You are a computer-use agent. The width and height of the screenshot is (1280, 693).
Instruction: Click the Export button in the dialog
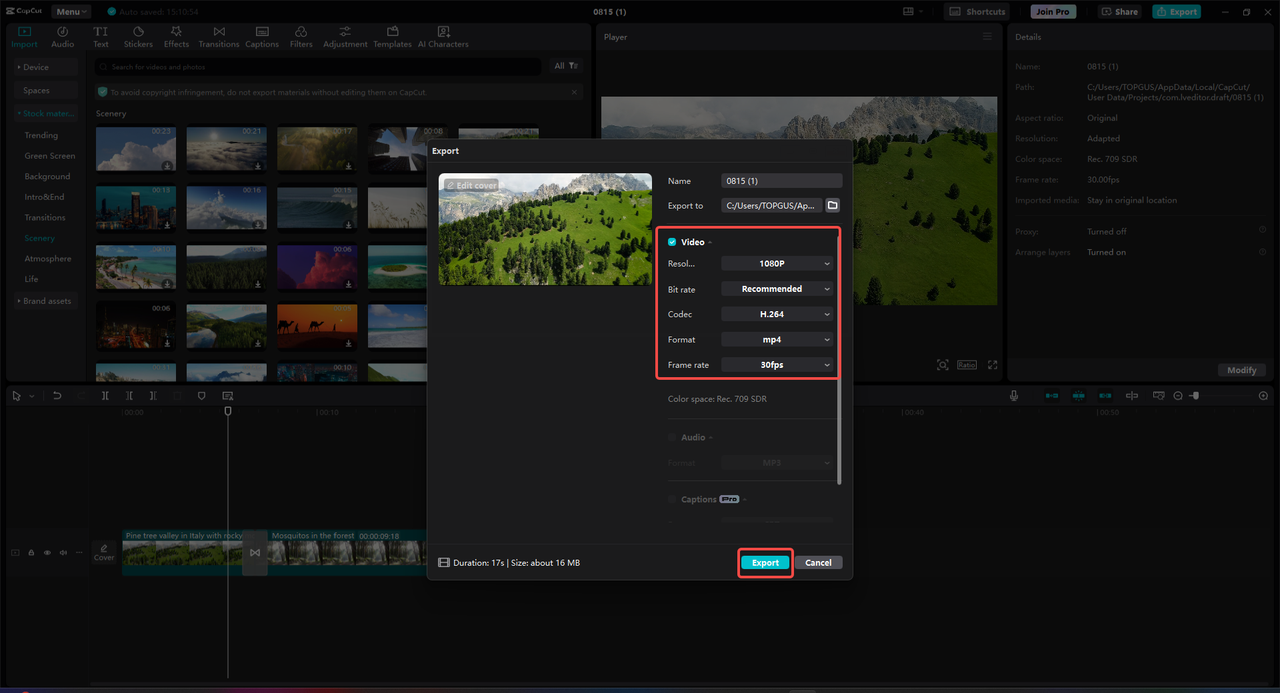pyautogui.click(x=766, y=563)
